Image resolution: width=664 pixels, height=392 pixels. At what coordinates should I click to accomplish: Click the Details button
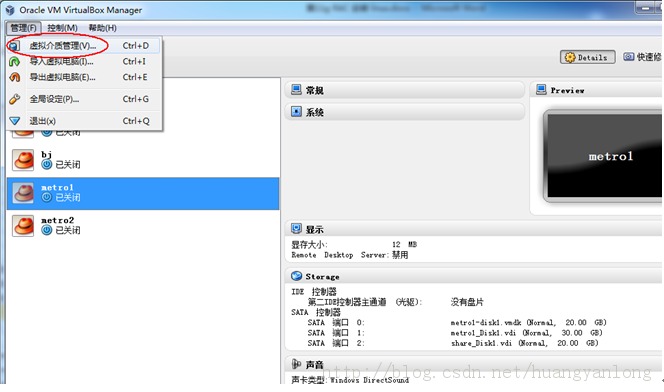click(x=587, y=57)
